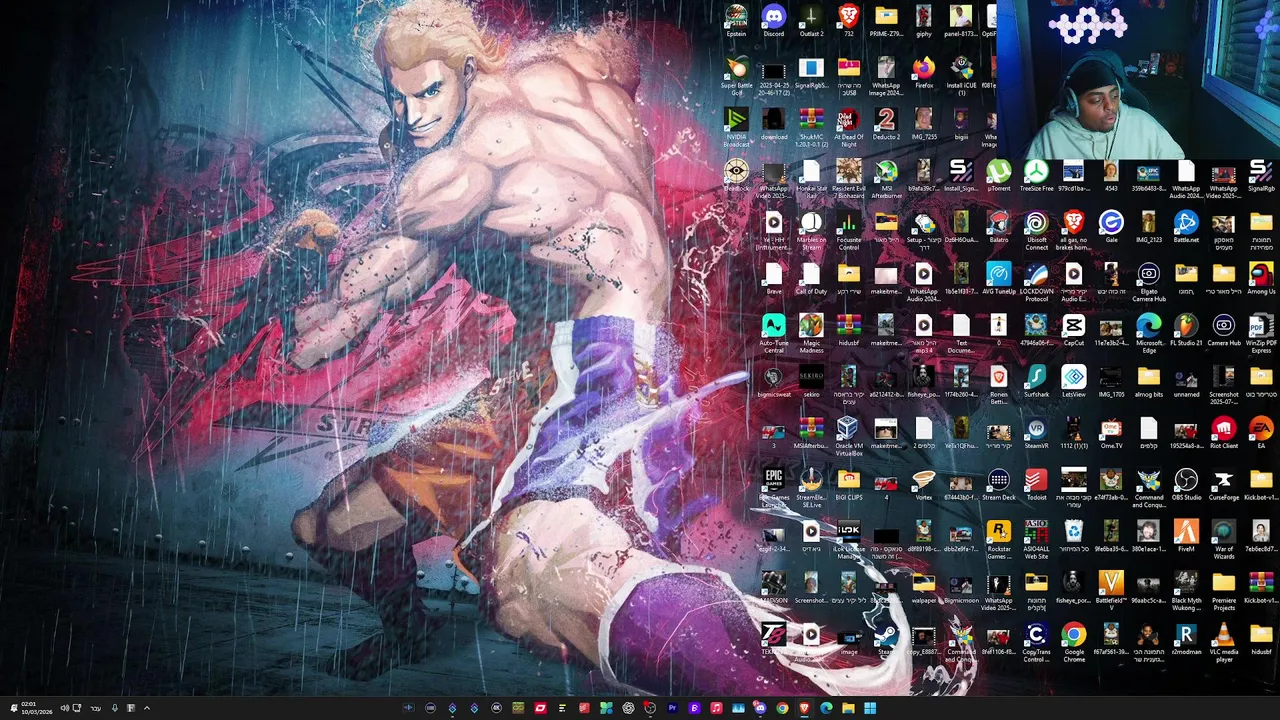
Task: Open the Discord desktop shortcut
Action: [x=773, y=20]
